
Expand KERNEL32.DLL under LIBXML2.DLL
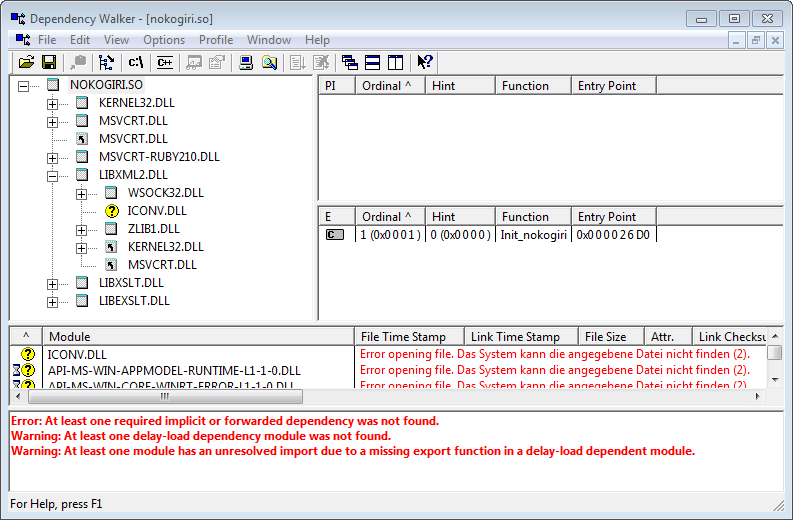tap(81, 248)
